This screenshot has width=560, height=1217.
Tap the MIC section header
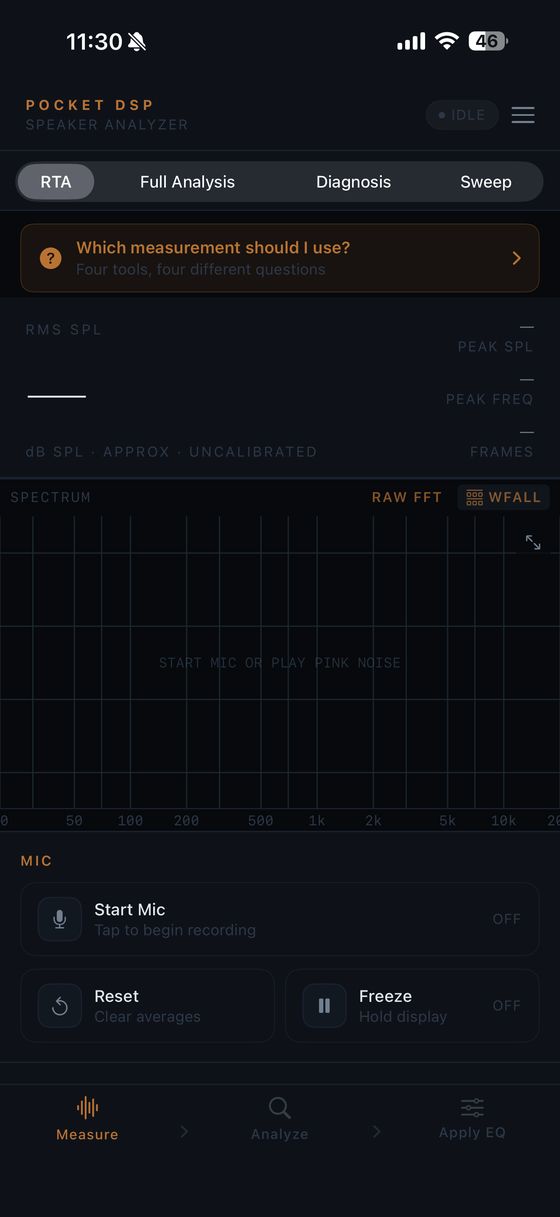pos(37,861)
